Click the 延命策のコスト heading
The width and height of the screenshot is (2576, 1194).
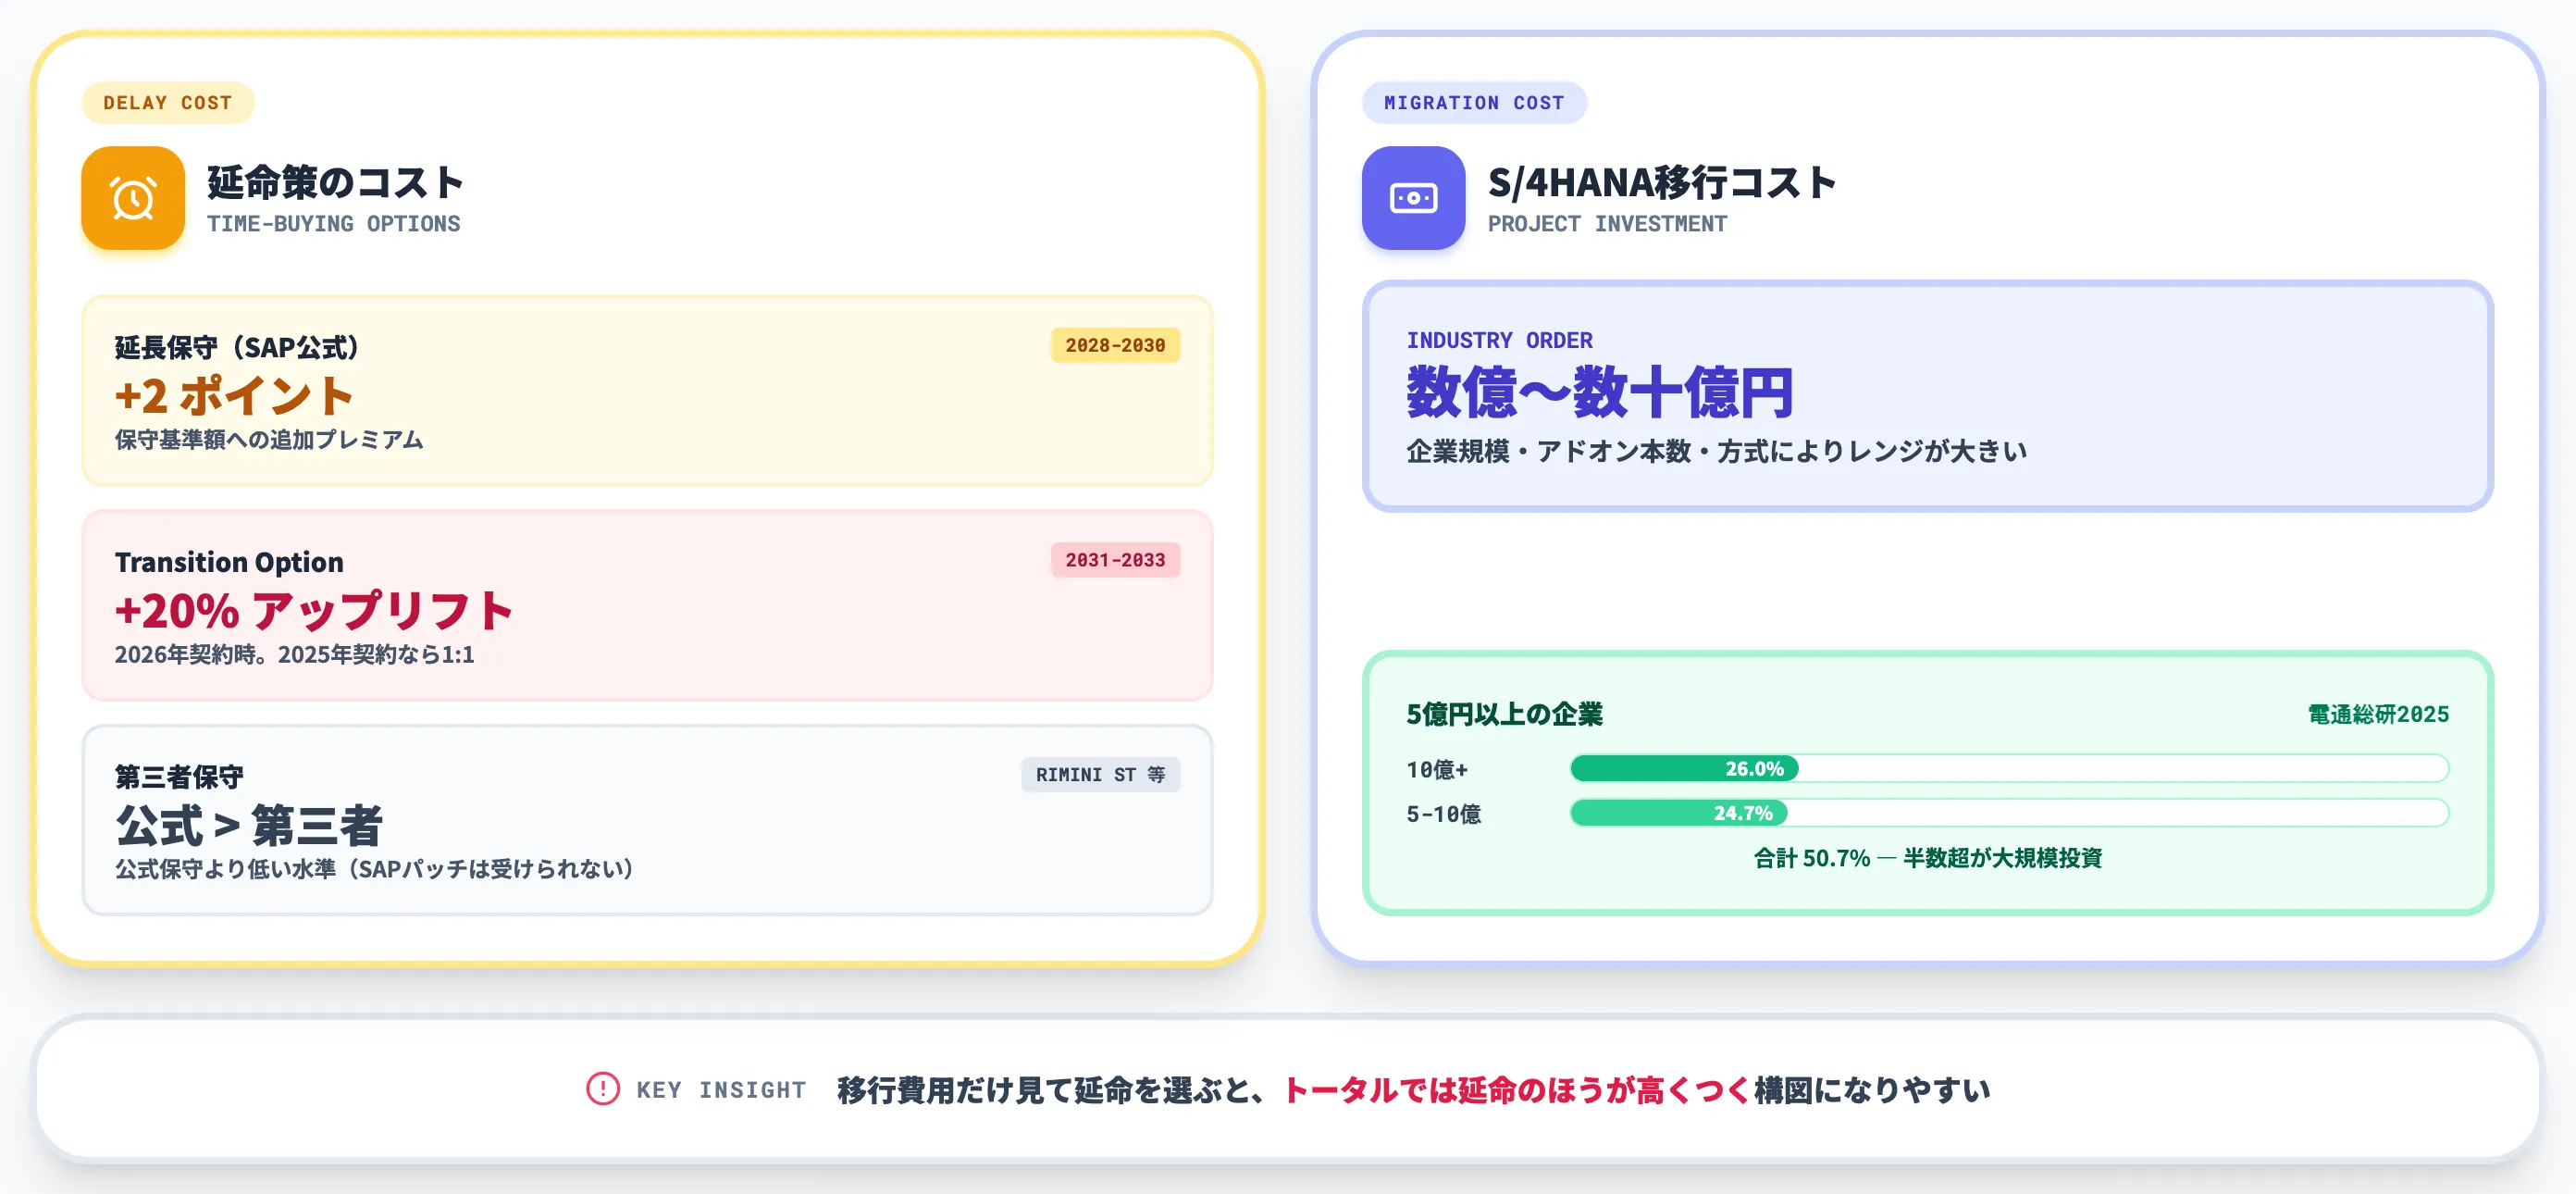tap(336, 183)
